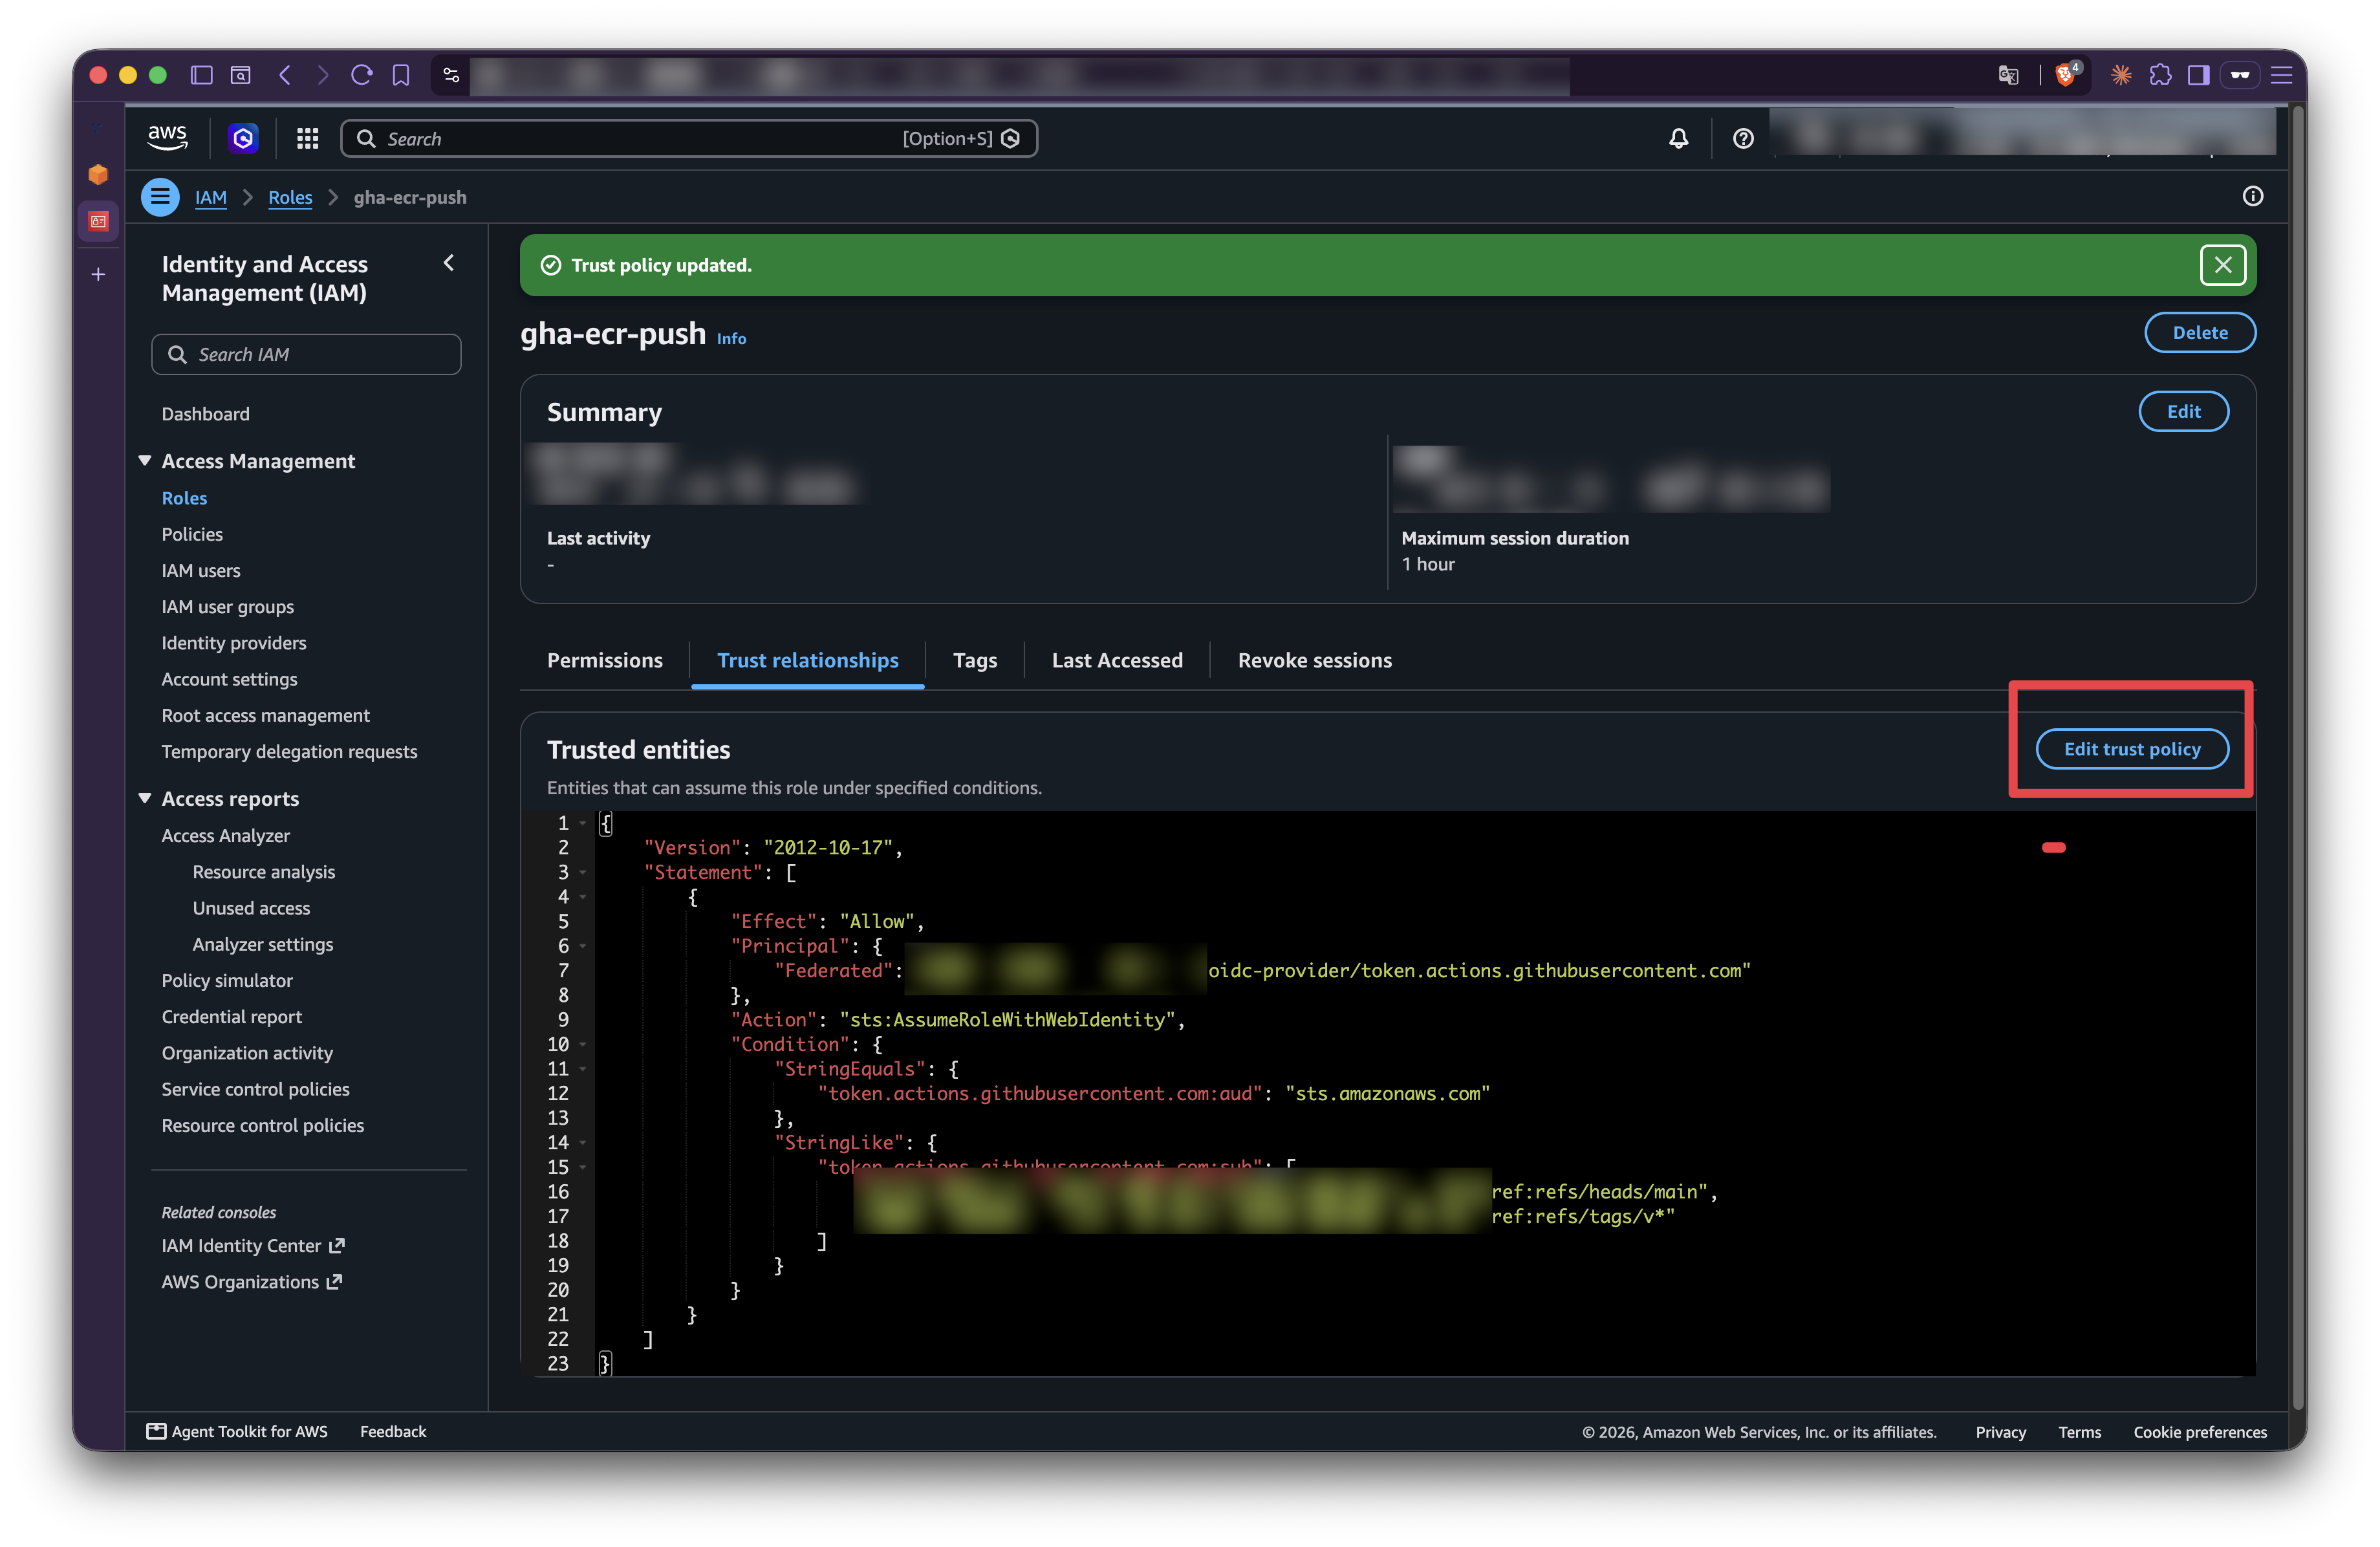This screenshot has height=1547, width=2380.
Task: Click the Agent Toolkit for AWS icon
Action: 156,1431
